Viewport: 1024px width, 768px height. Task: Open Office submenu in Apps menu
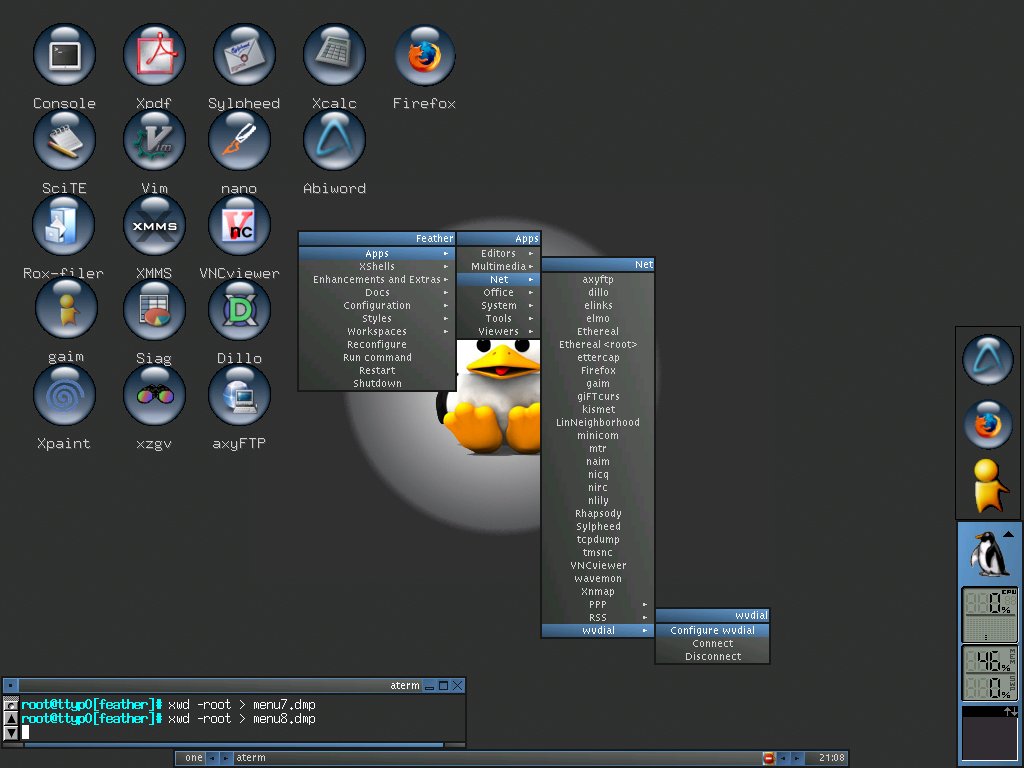498,293
